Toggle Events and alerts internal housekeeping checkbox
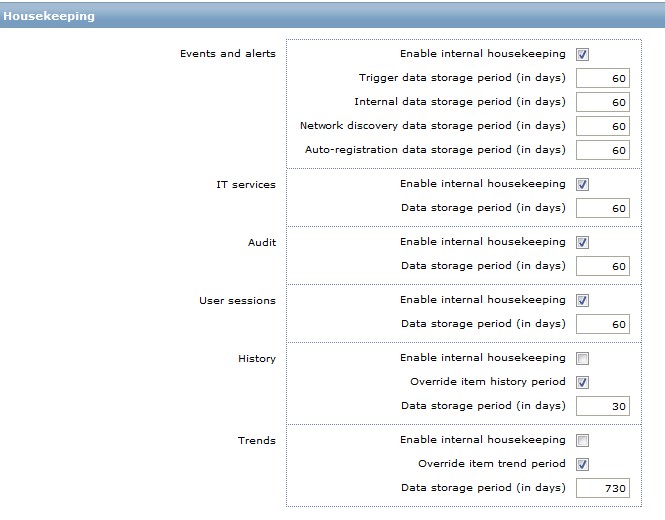This screenshot has height=520, width=665. click(x=583, y=55)
